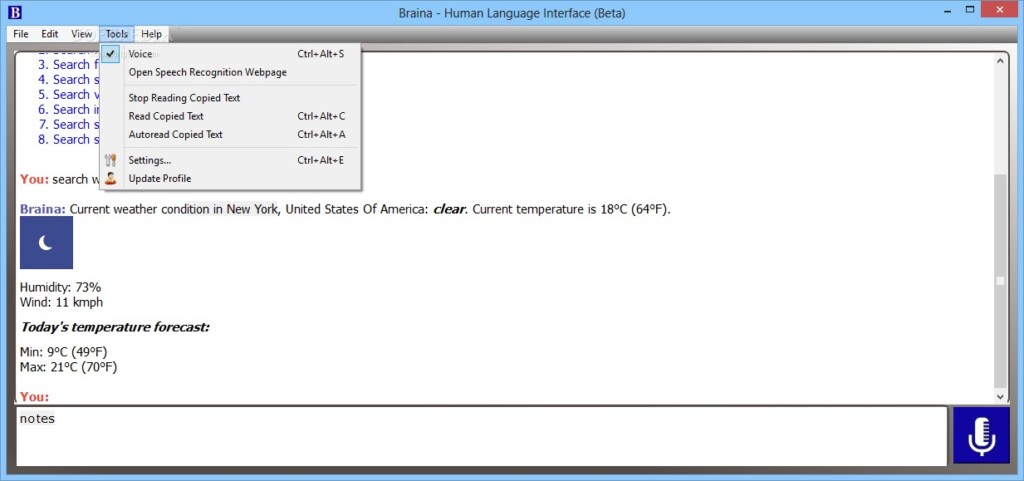
Task: Minimize the Braina window
Action: click(947, 10)
